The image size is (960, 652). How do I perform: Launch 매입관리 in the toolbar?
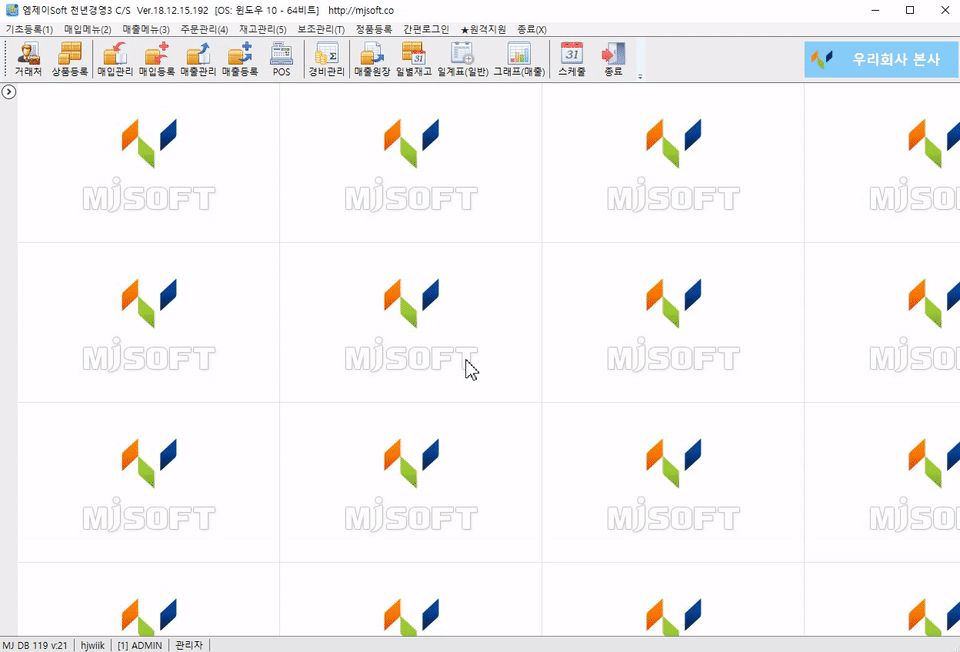pyautogui.click(x=115, y=59)
